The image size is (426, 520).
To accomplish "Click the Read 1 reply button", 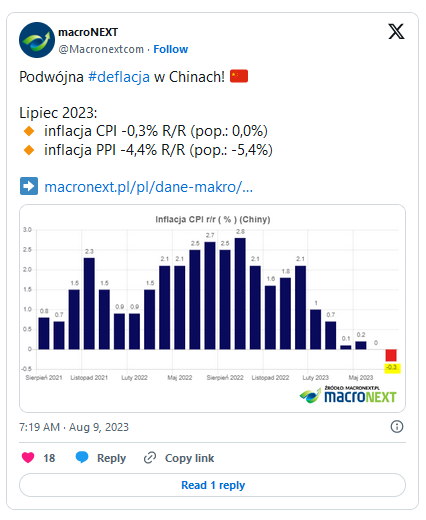I will 212,485.
